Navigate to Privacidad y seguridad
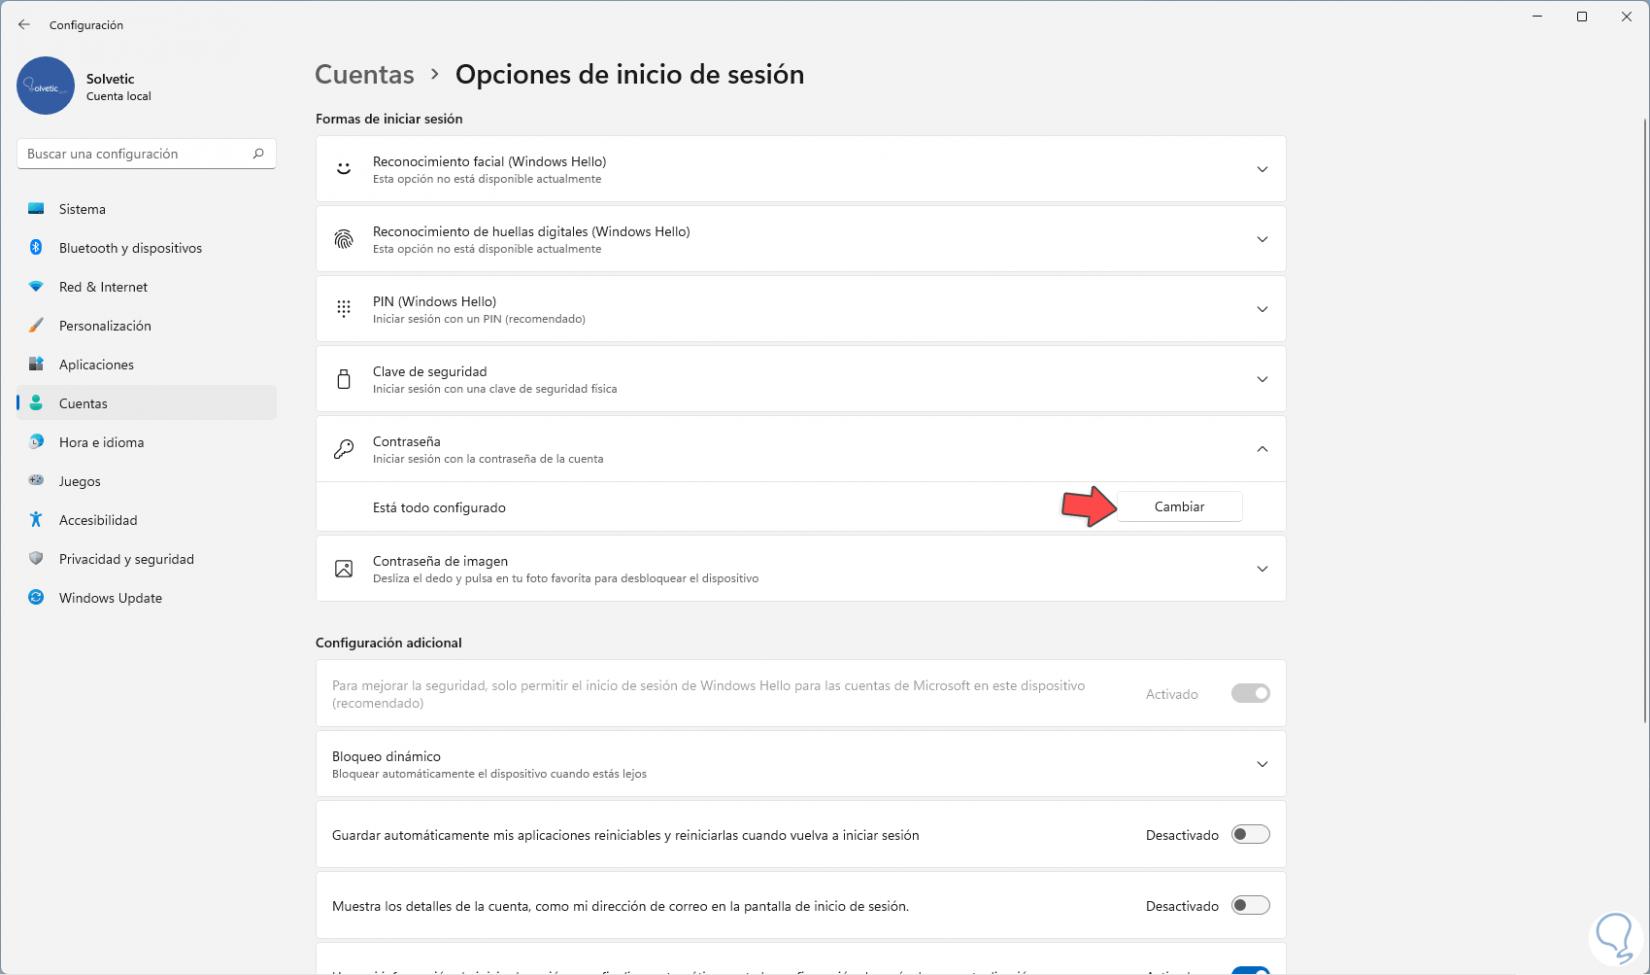Screen dimensions: 1650x975 [146, 559]
